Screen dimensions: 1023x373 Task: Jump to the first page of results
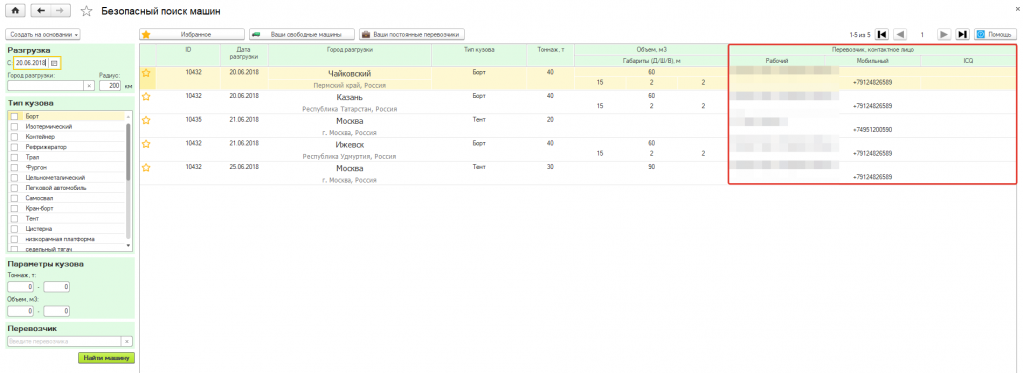point(882,34)
